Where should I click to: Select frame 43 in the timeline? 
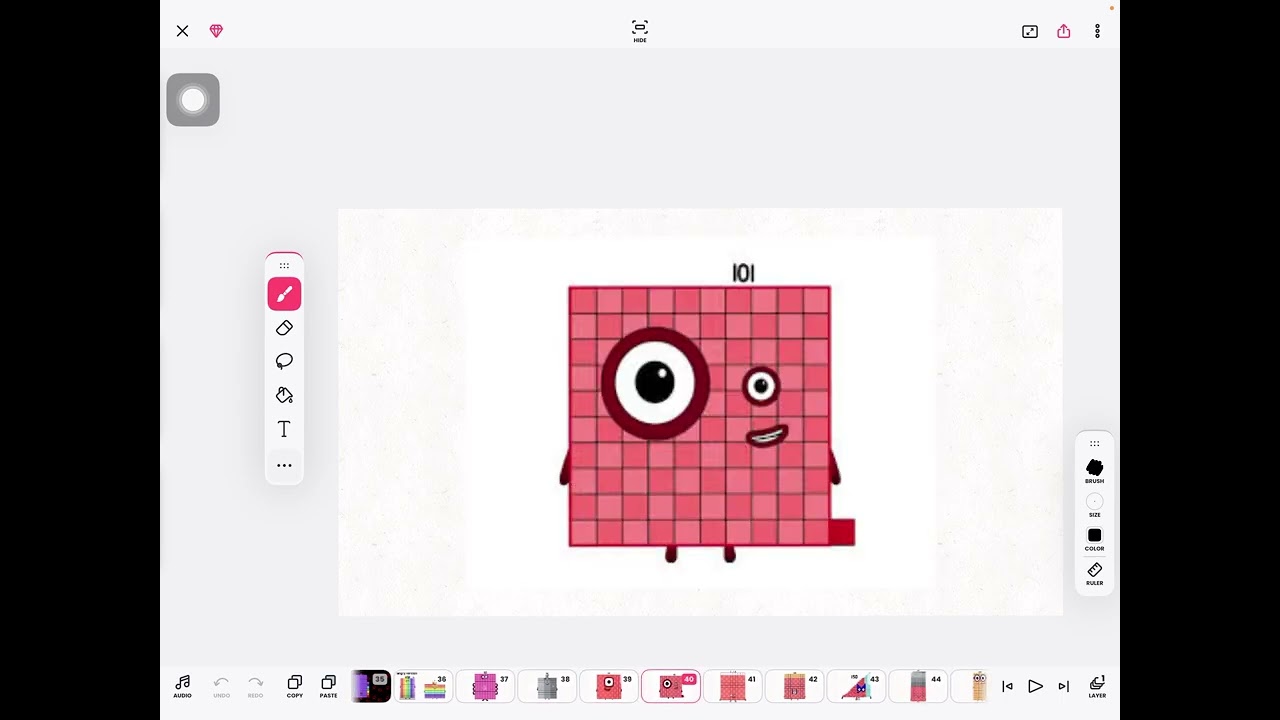(857, 686)
